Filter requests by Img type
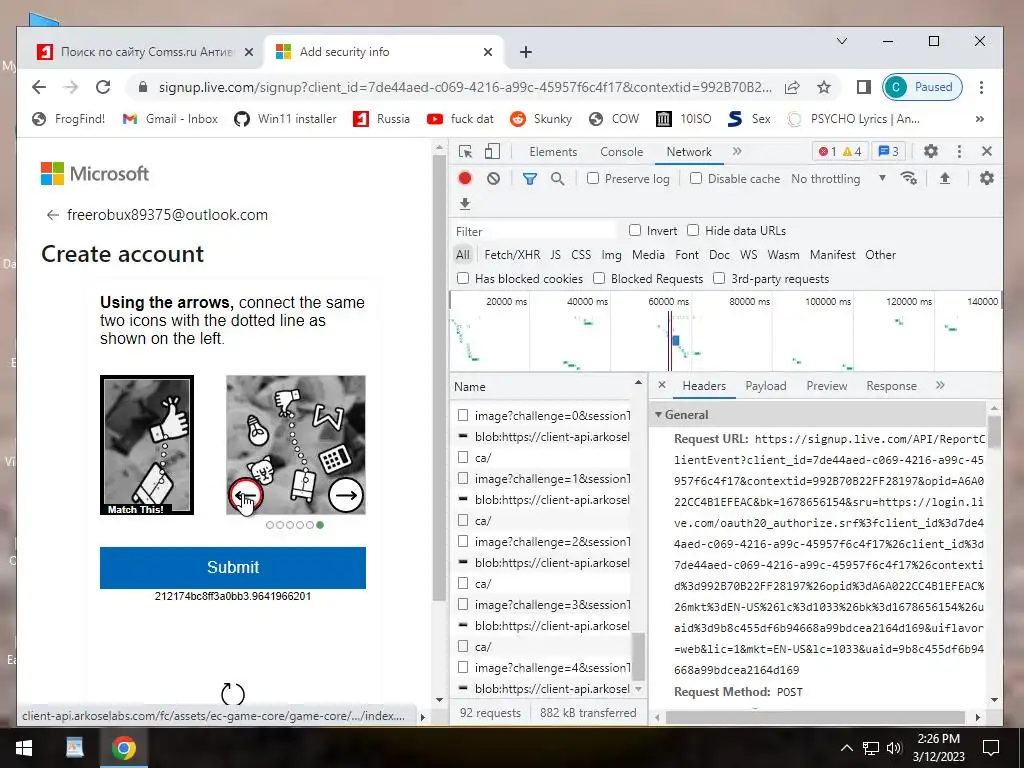1024x768 pixels. 611,255
